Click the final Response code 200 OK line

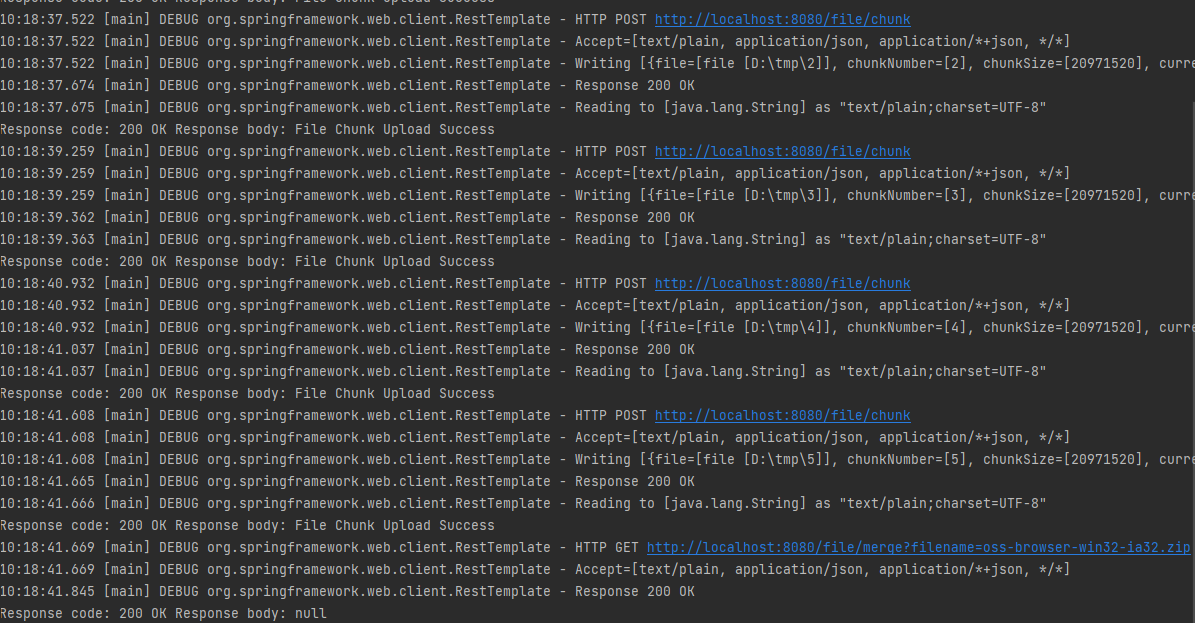(x=80, y=613)
